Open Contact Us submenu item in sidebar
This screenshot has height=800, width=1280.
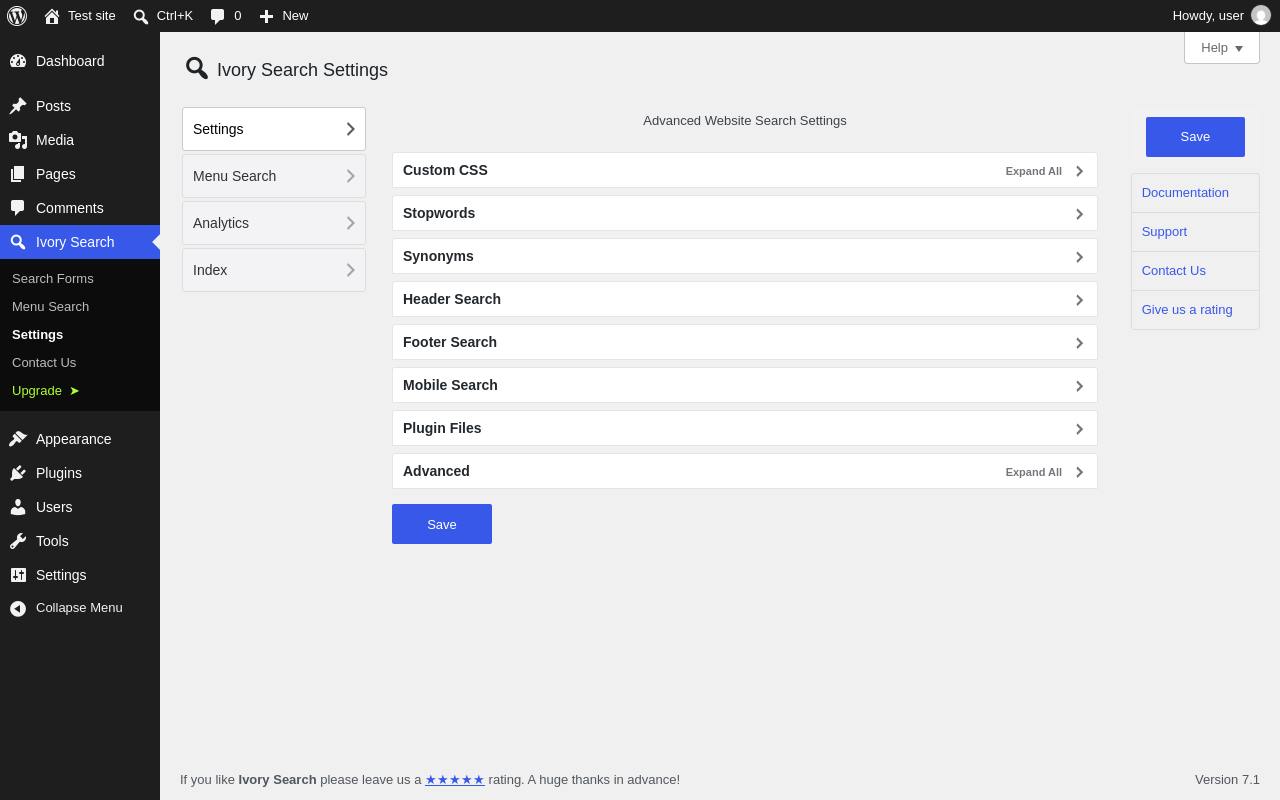(x=44, y=362)
